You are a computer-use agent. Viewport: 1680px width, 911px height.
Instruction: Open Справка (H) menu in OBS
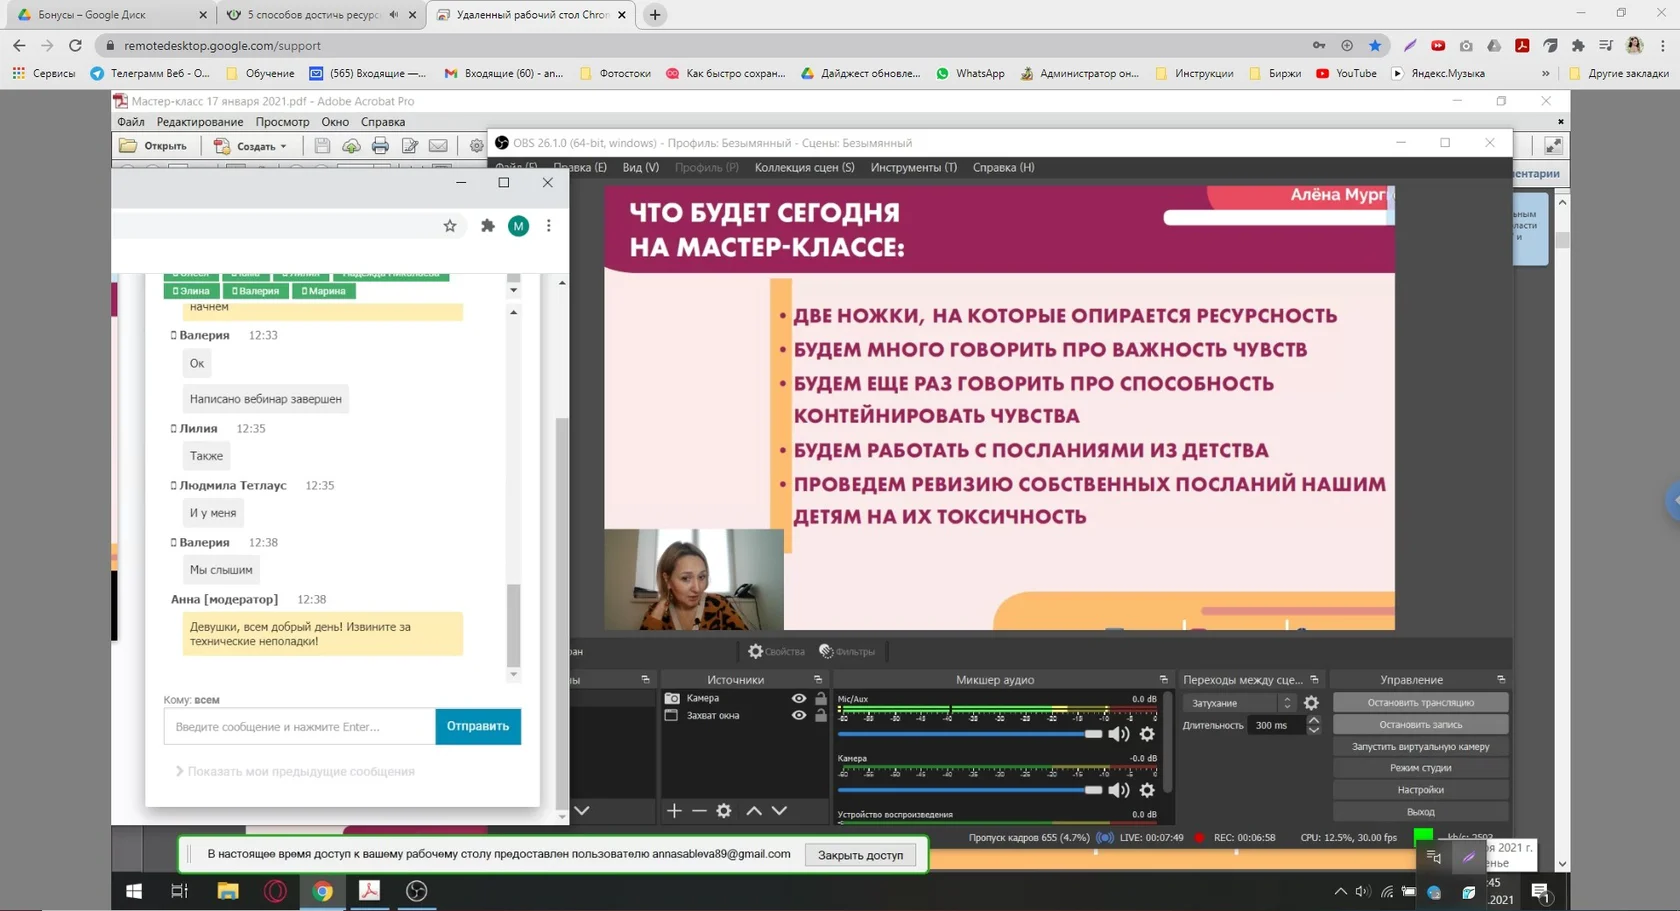[x=1003, y=167]
